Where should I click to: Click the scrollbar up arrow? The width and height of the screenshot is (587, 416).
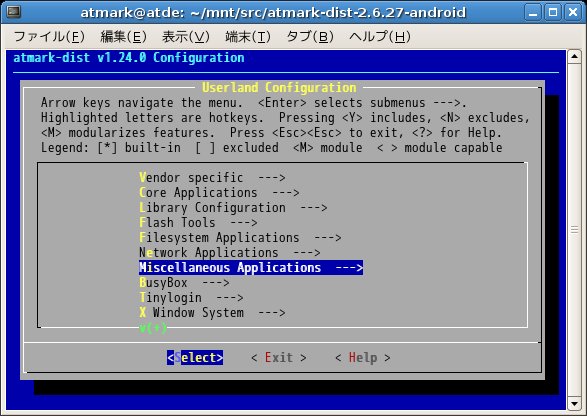coord(574,57)
